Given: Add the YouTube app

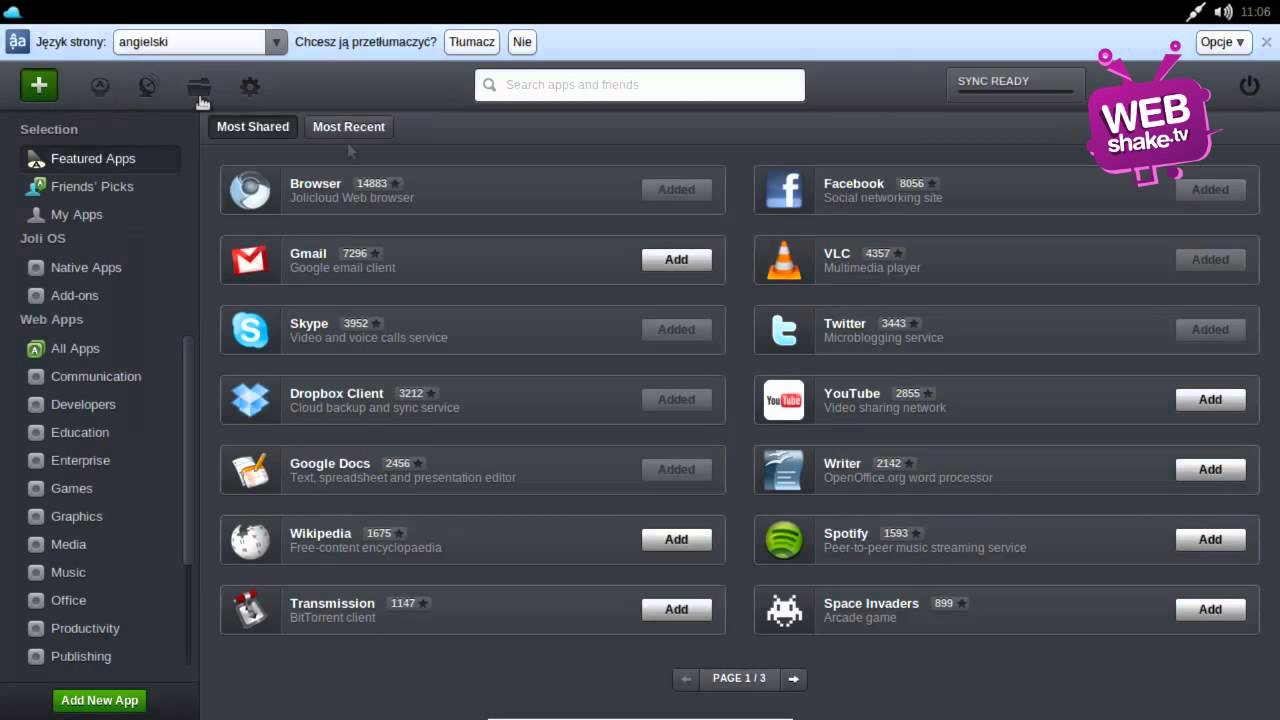Looking at the screenshot, I should (x=1210, y=400).
